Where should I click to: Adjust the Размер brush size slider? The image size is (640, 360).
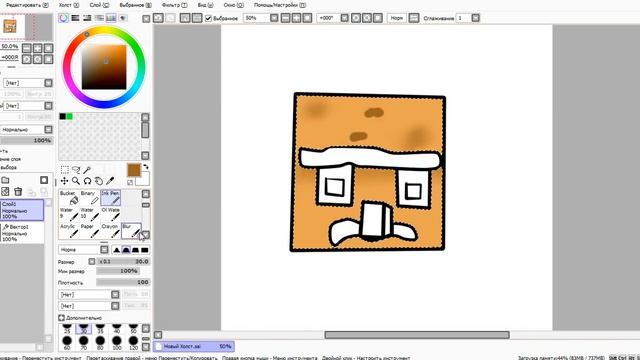pyautogui.click(x=123, y=261)
